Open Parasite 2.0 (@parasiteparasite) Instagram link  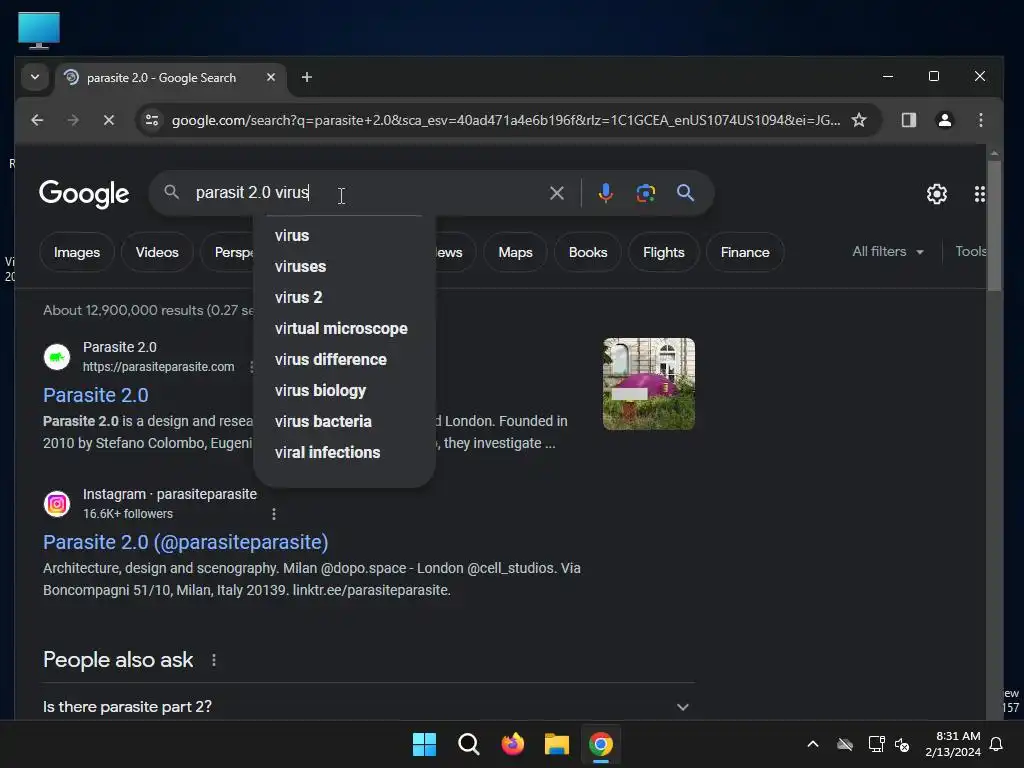click(x=185, y=542)
